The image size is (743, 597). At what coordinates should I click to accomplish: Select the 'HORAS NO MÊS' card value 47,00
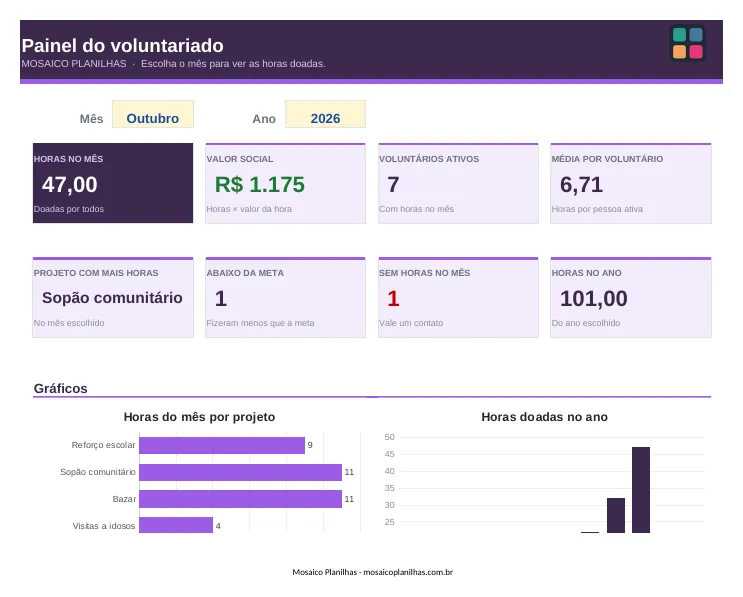[70, 185]
